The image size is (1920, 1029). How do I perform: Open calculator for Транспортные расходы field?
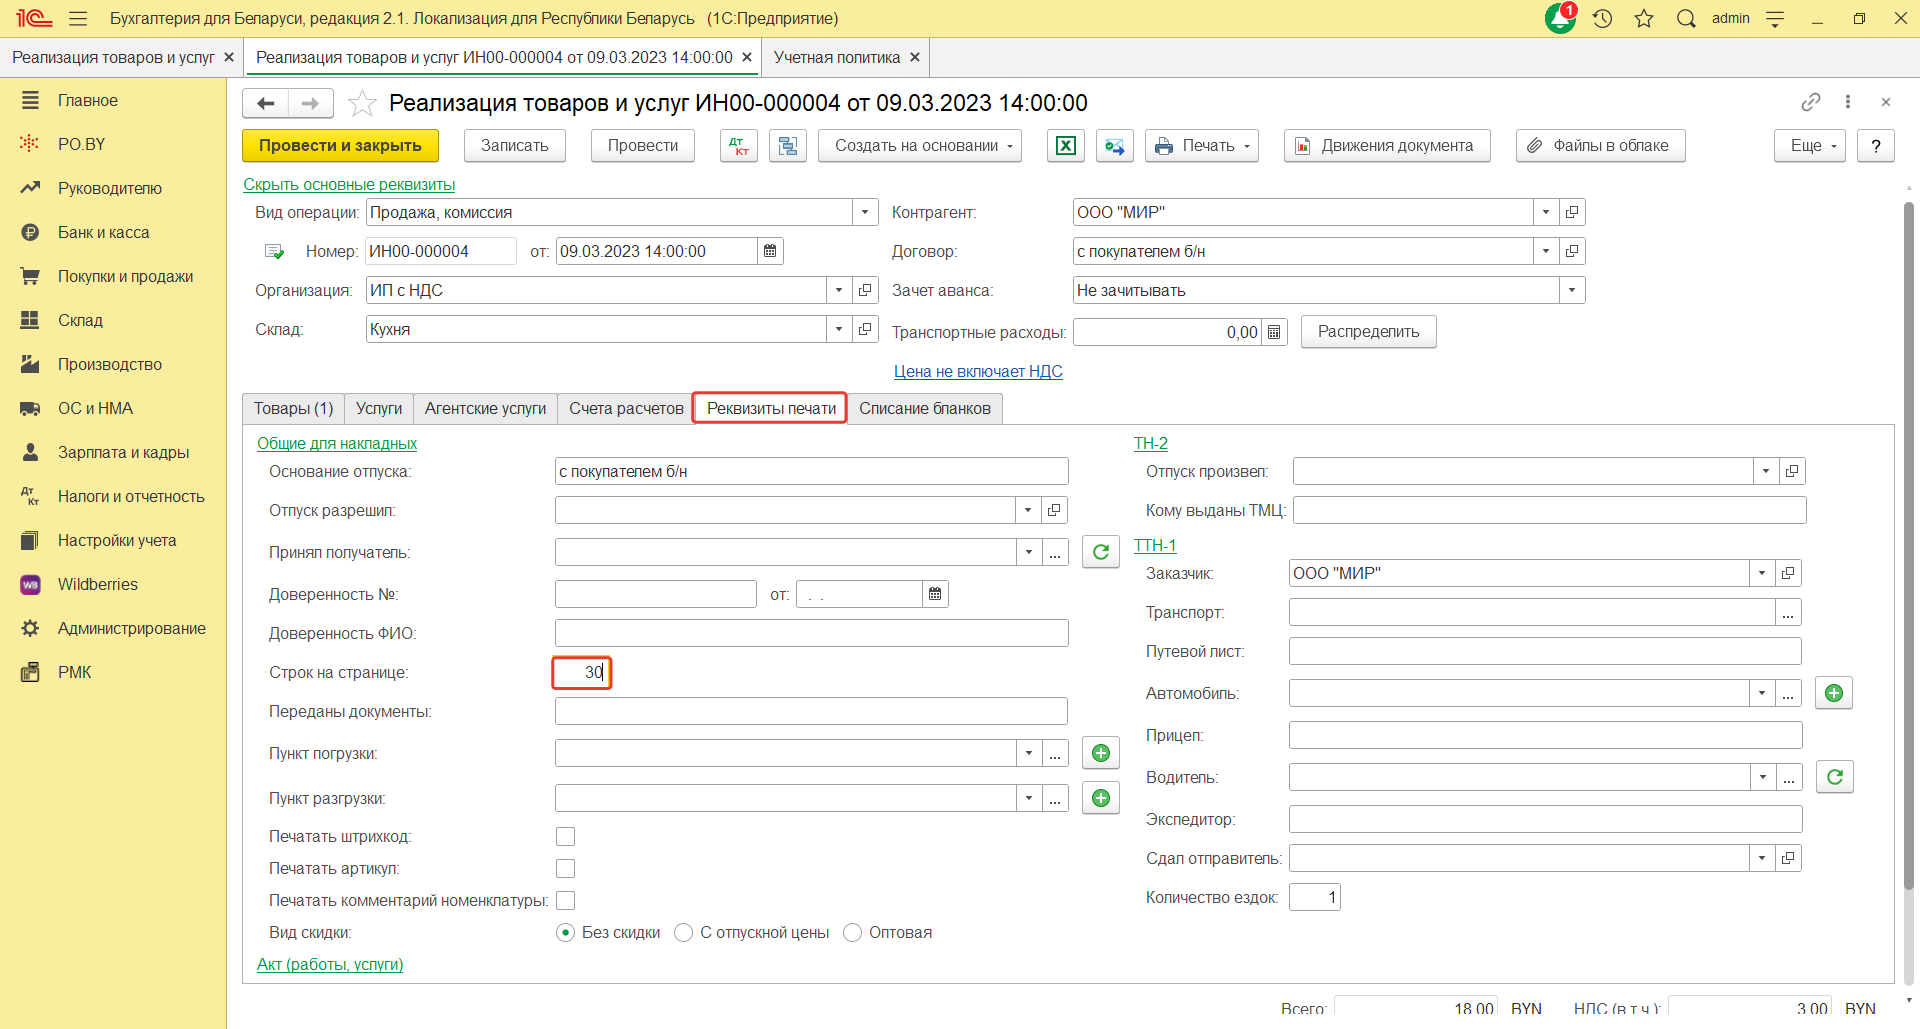1274,332
